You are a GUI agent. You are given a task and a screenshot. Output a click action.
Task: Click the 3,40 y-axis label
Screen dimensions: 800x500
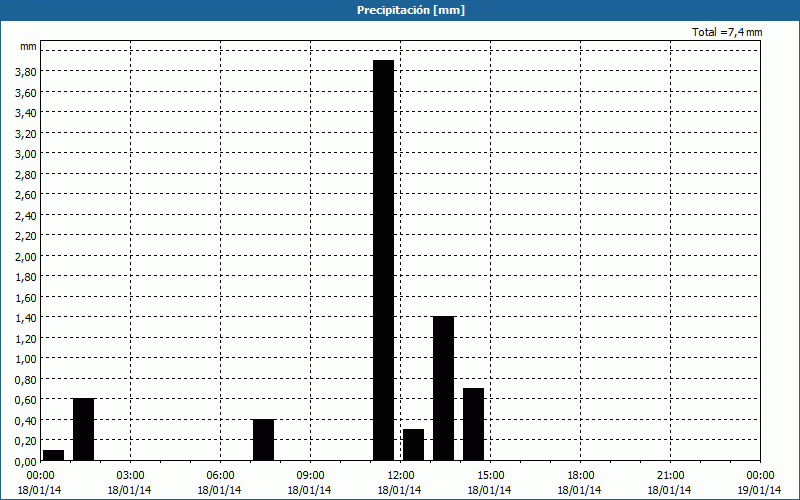click(x=26, y=113)
